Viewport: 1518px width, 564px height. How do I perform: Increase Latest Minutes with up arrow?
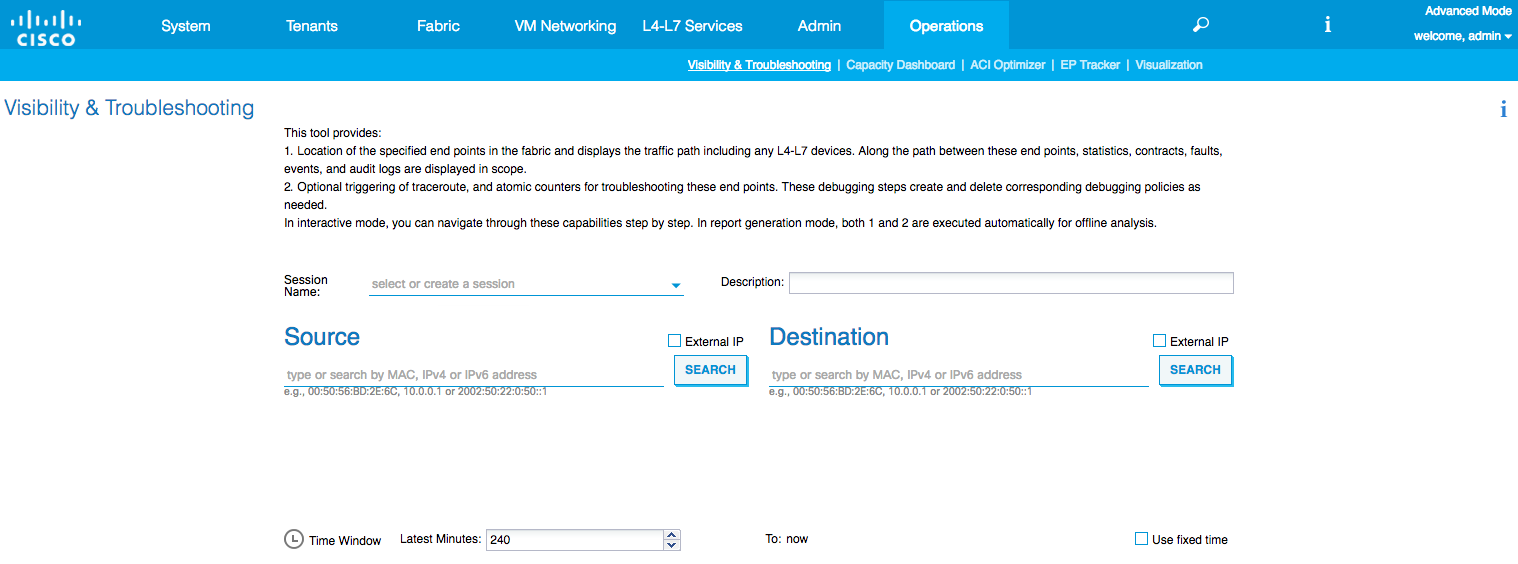(x=672, y=535)
